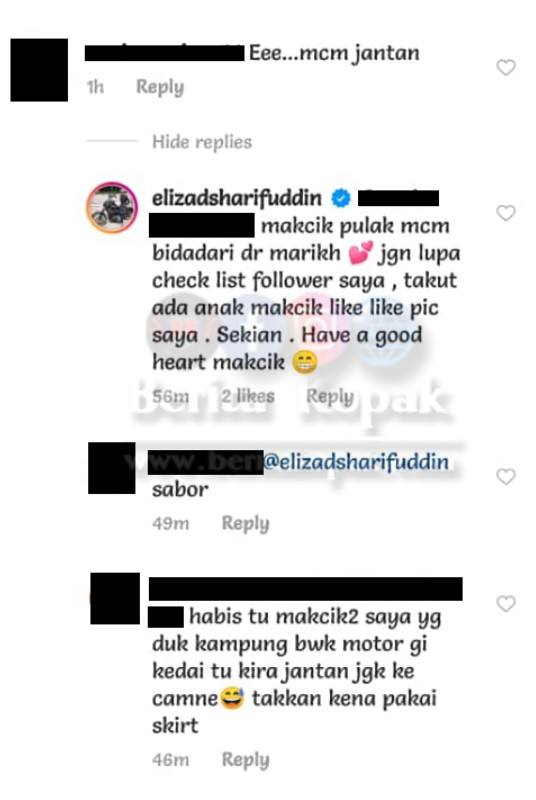This screenshot has width=536, height=800.
Task: View who gave the 2 likes
Action: [248, 396]
